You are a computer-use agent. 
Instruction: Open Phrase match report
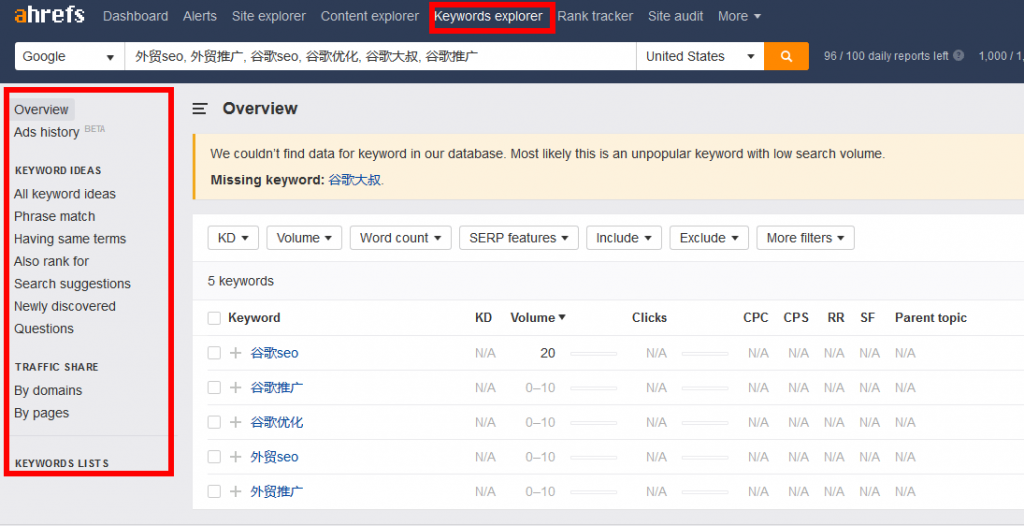(x=55, y=216)
